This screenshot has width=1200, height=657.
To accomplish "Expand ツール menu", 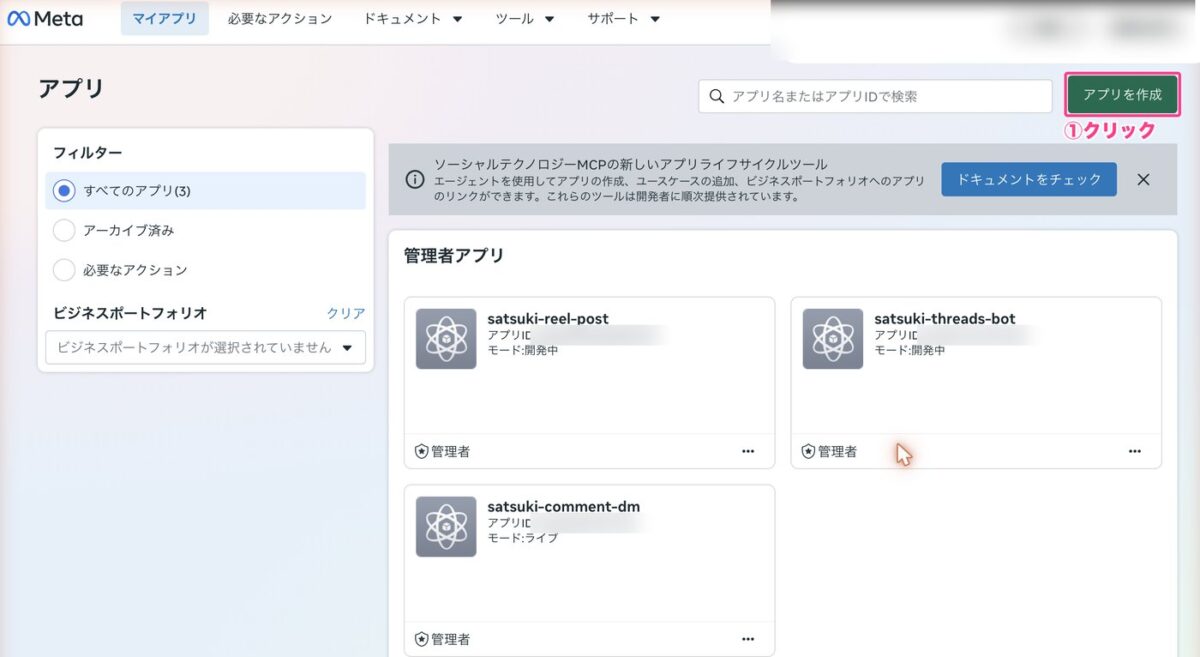I will [525, 19].
